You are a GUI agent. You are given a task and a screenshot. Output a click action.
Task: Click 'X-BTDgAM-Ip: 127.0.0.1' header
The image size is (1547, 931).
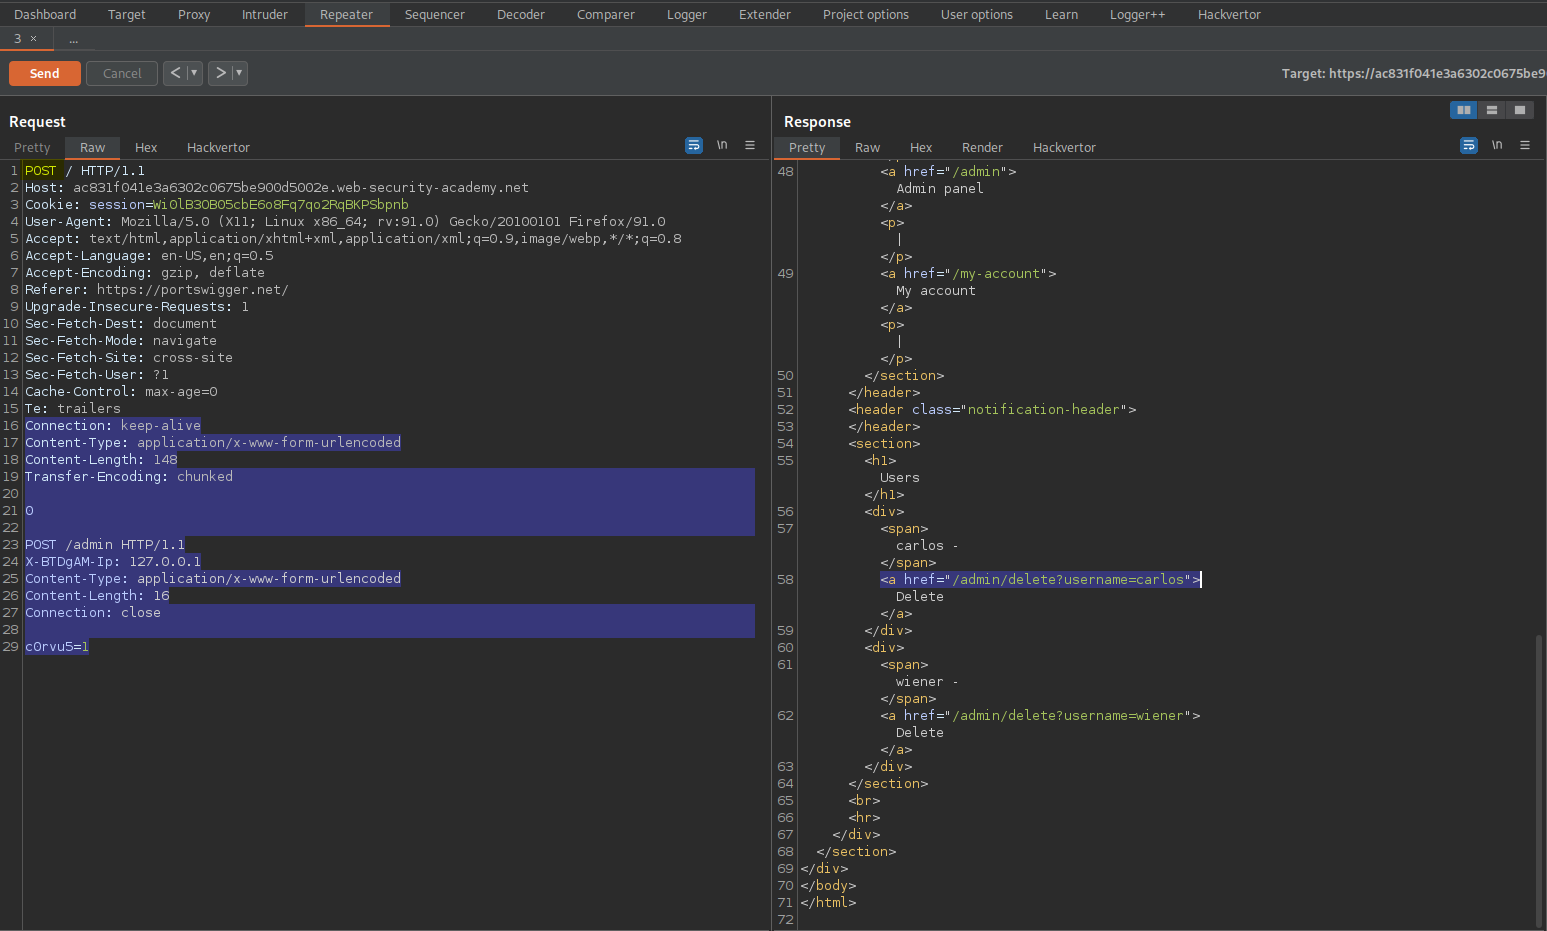[x=113, y=561]
